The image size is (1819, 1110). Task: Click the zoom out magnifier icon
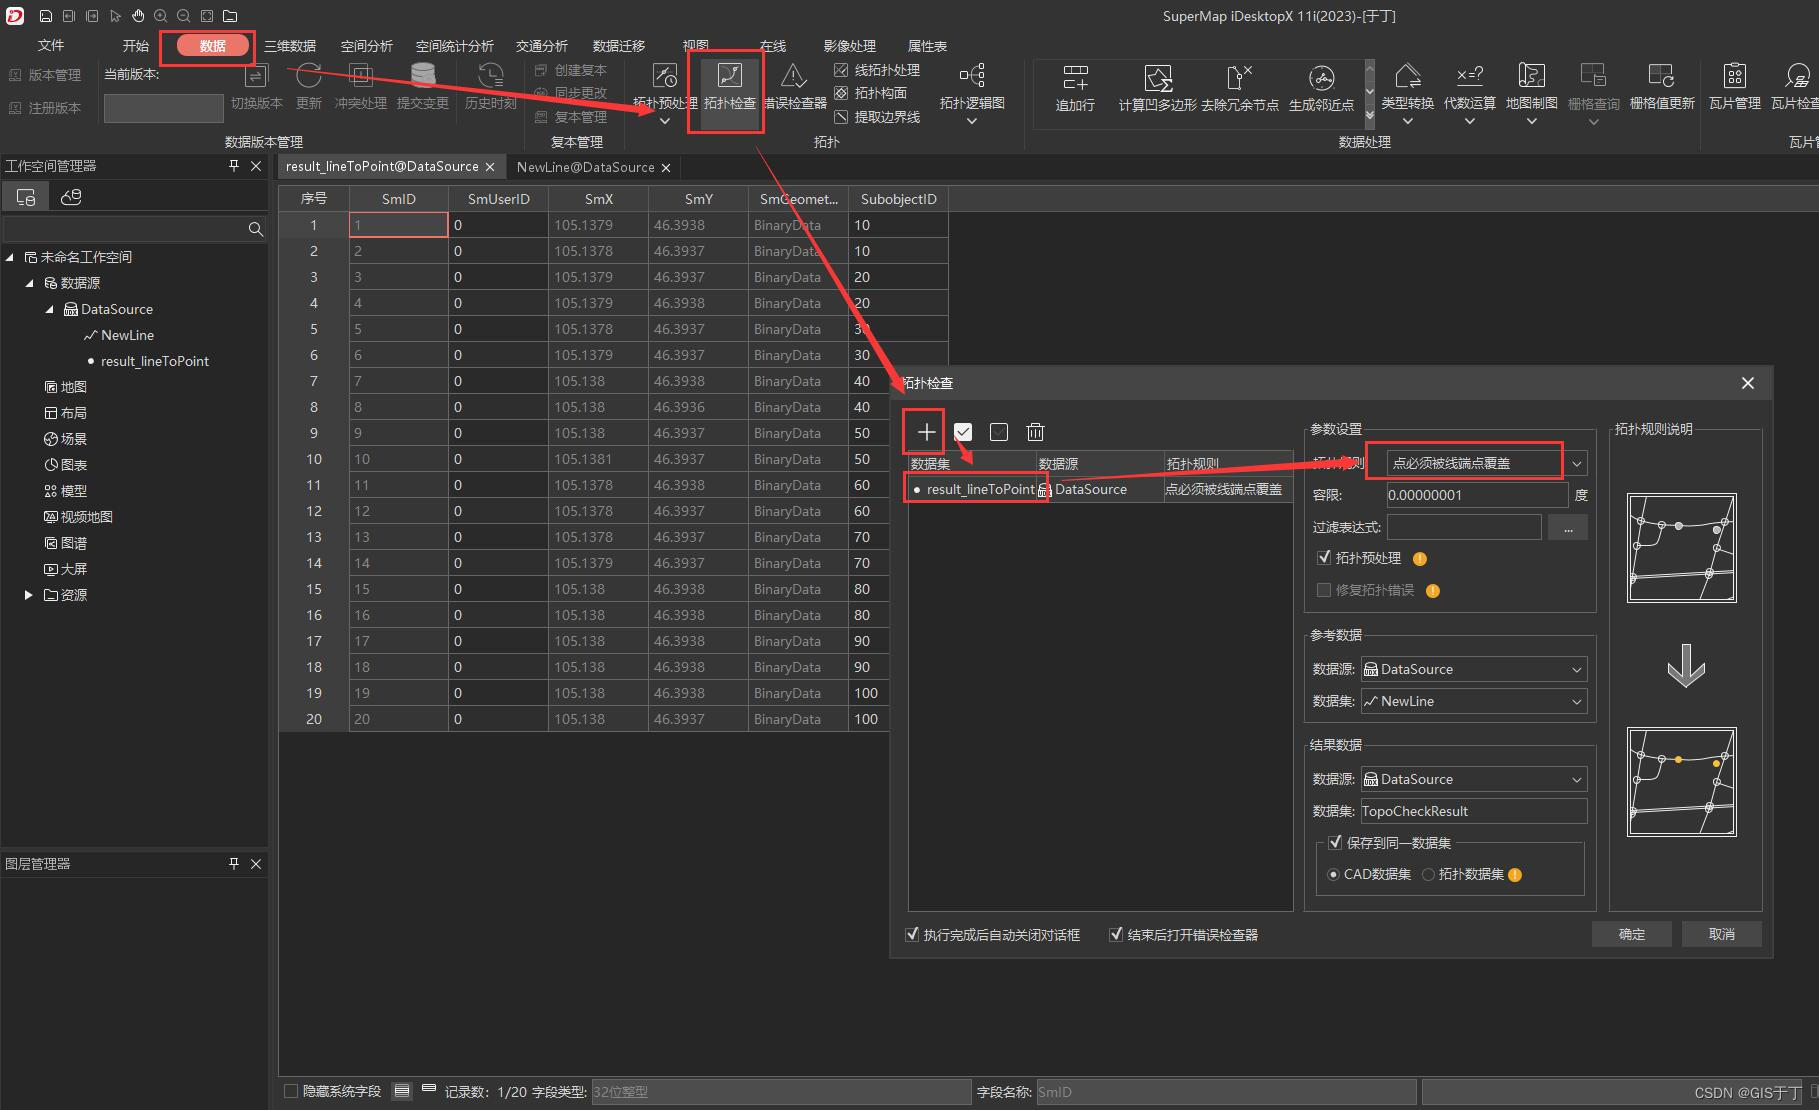tap(184, 16)
